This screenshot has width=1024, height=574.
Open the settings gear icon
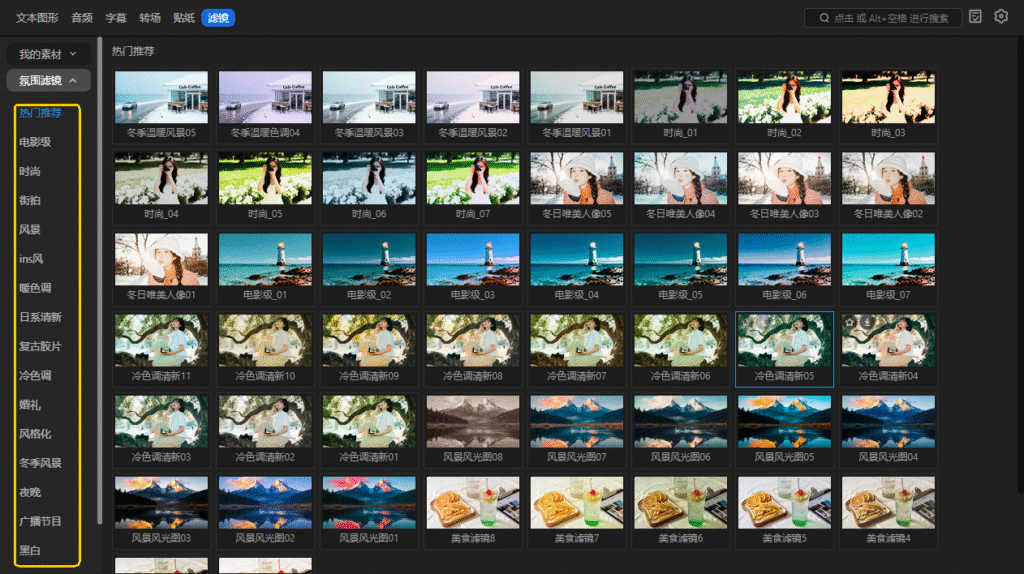click(1001, 17)
